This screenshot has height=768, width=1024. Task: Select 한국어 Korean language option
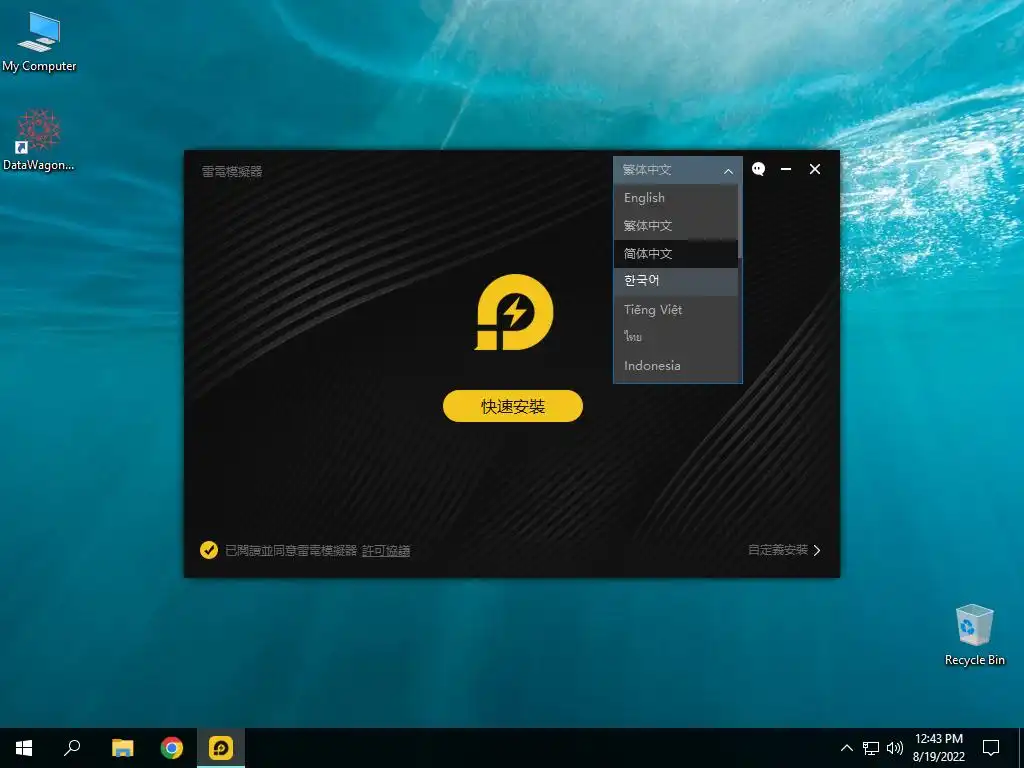(676, 281)
